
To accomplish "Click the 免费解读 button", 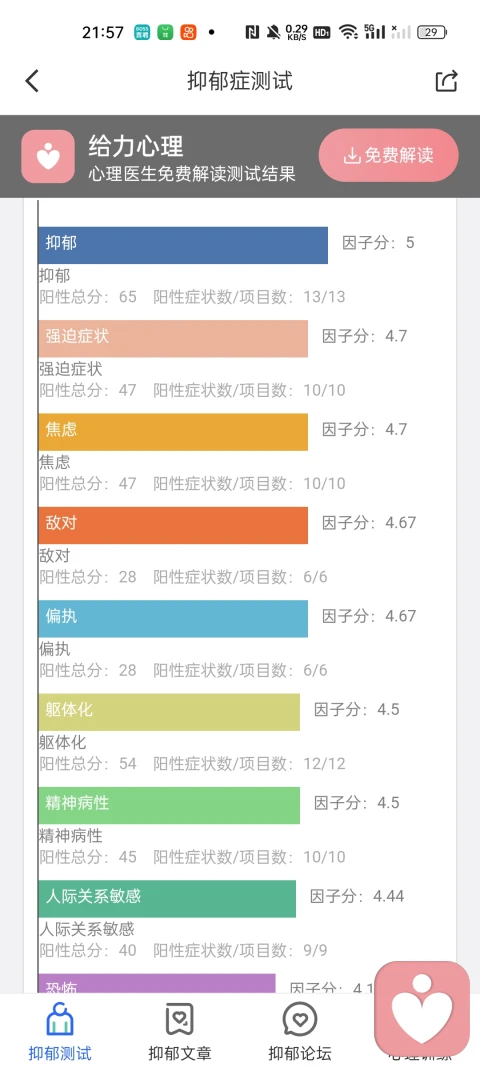I will pyautogui.click(x=389, y=155).
